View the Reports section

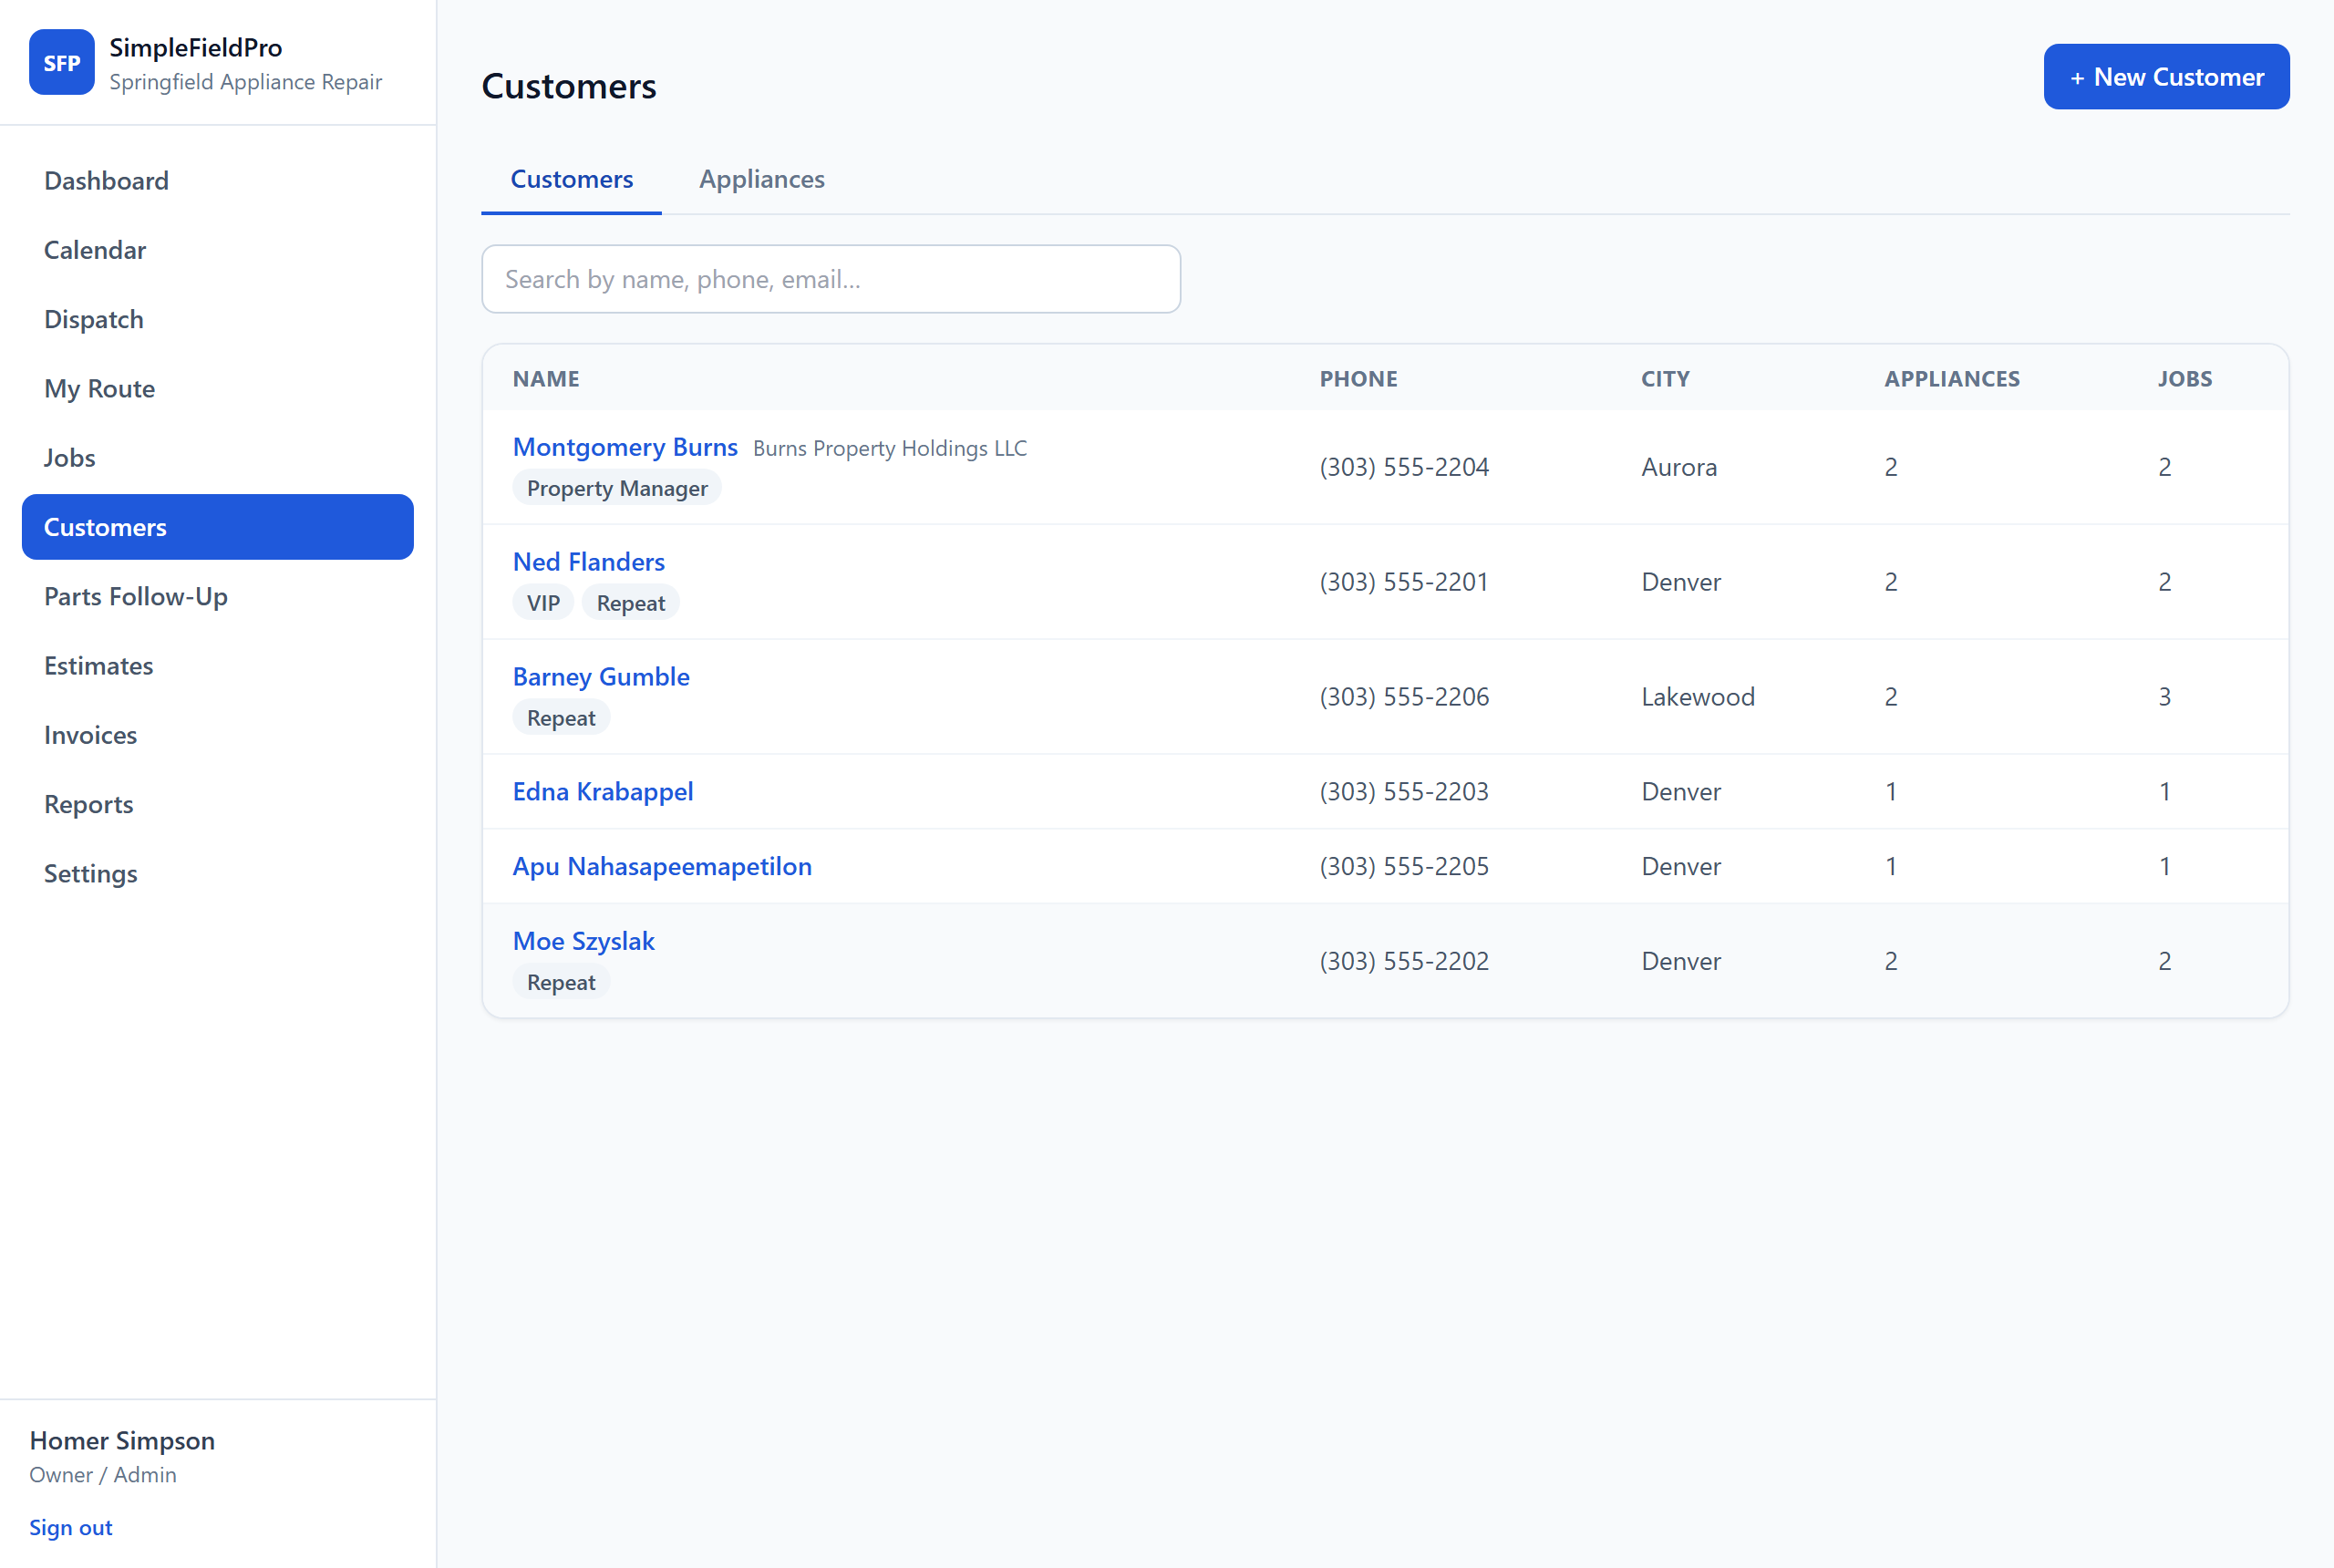[x=217, y=804]
